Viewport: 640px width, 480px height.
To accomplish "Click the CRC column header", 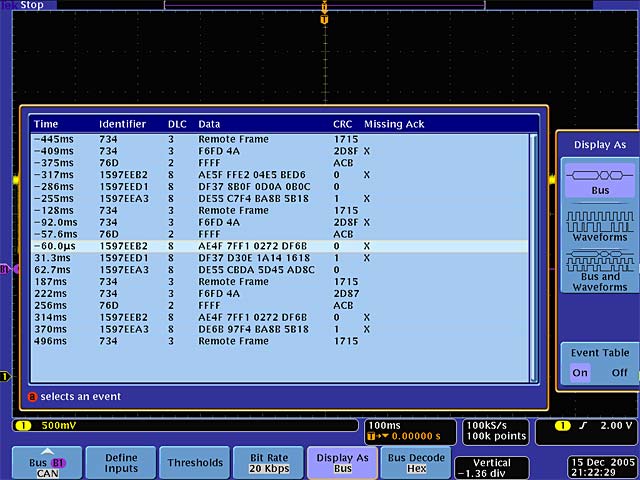I will point(342,124).
